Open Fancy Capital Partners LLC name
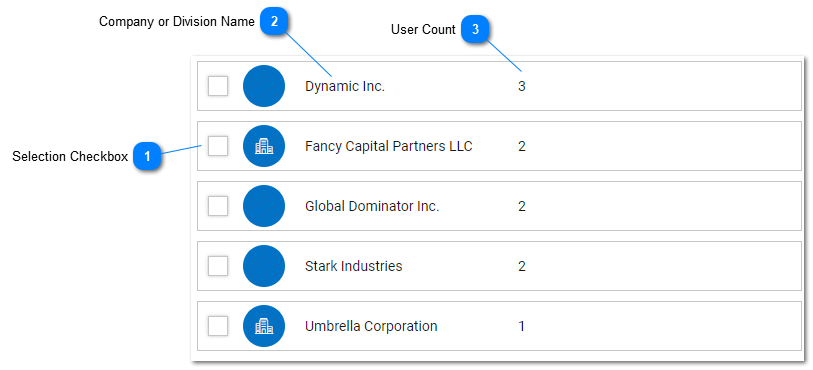Viewport: 813px width, 370px height. point(389,147)
